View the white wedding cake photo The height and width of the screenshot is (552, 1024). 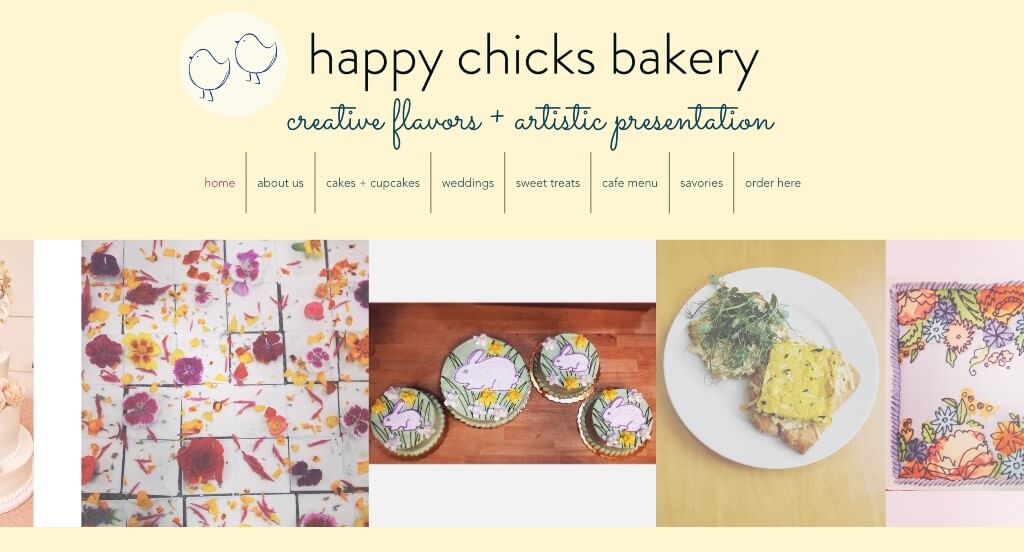pyautogui.click(x=16, y=383)
